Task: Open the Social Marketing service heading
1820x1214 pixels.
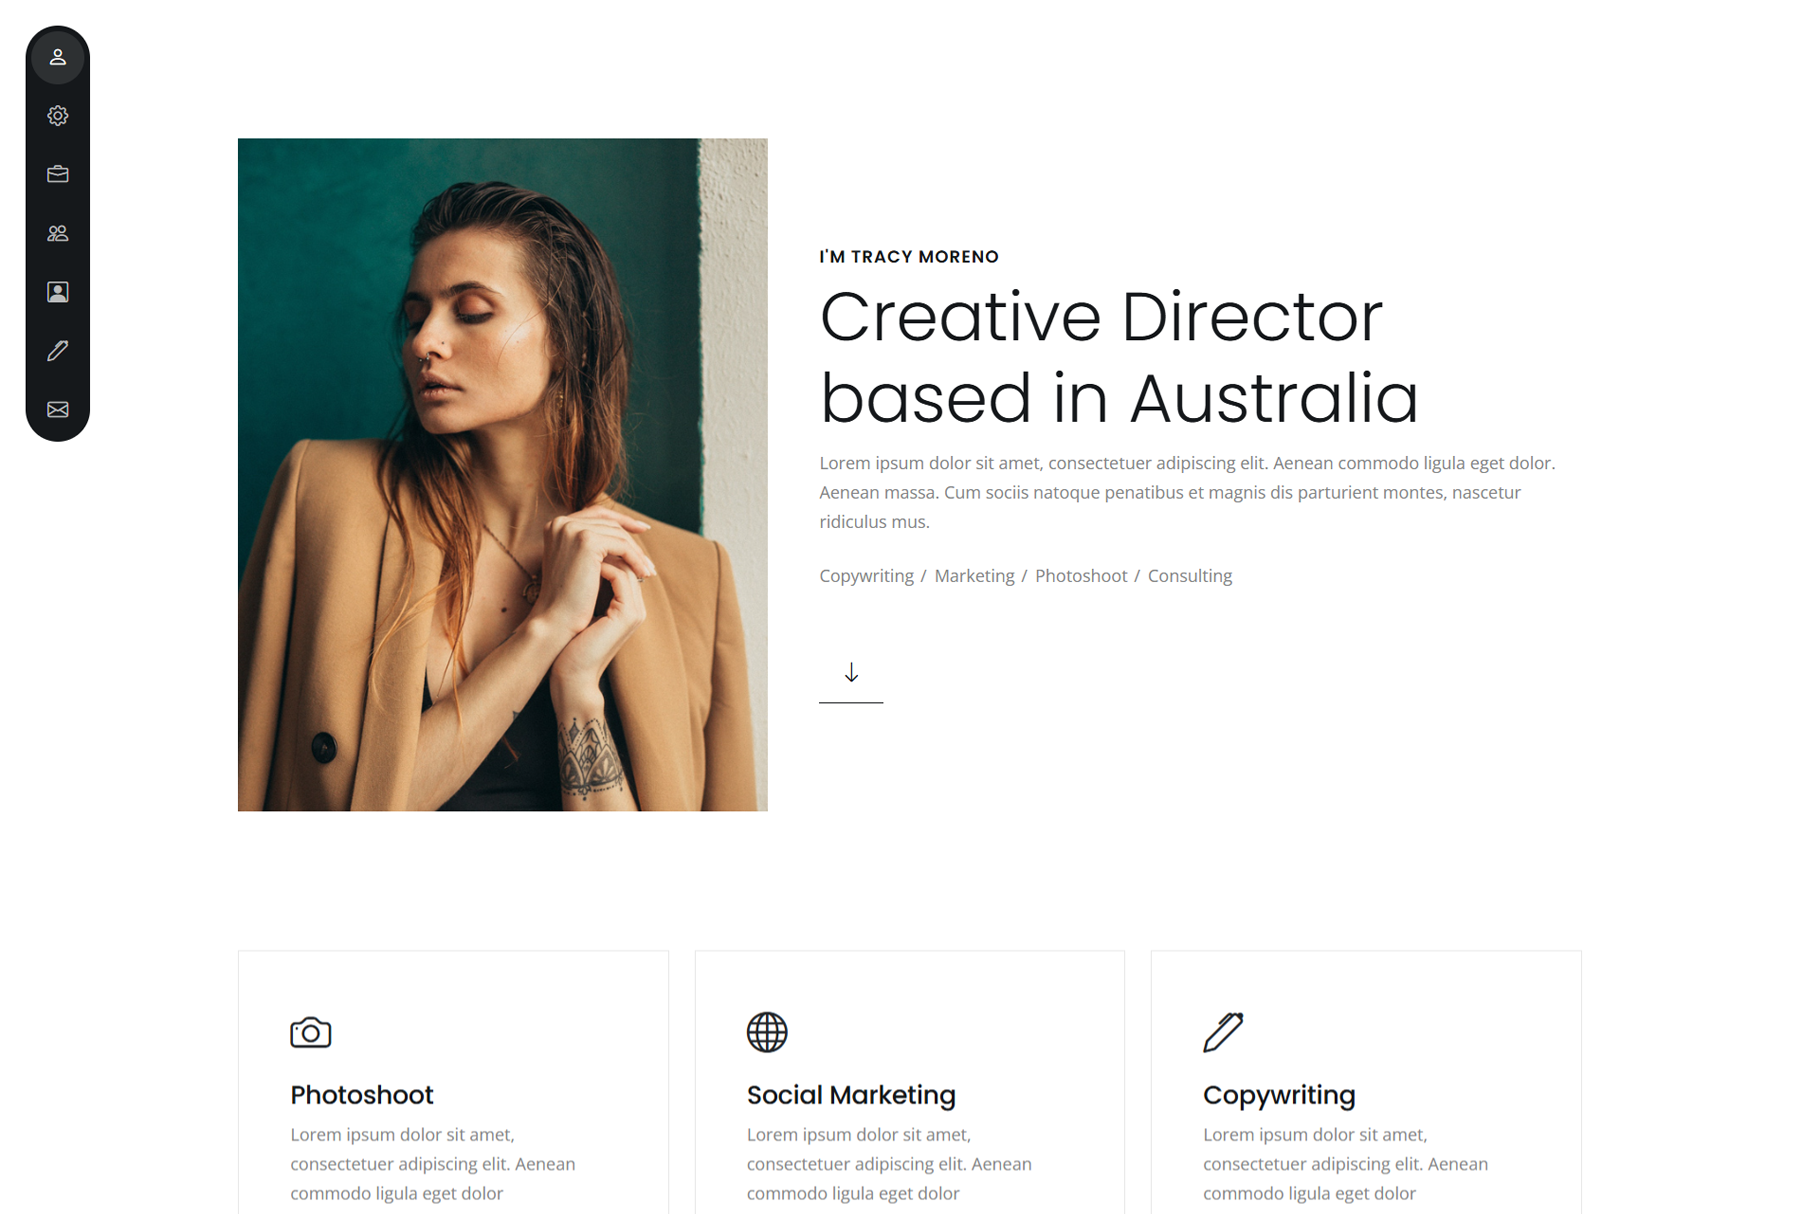Action: [x=851, y=1095]
